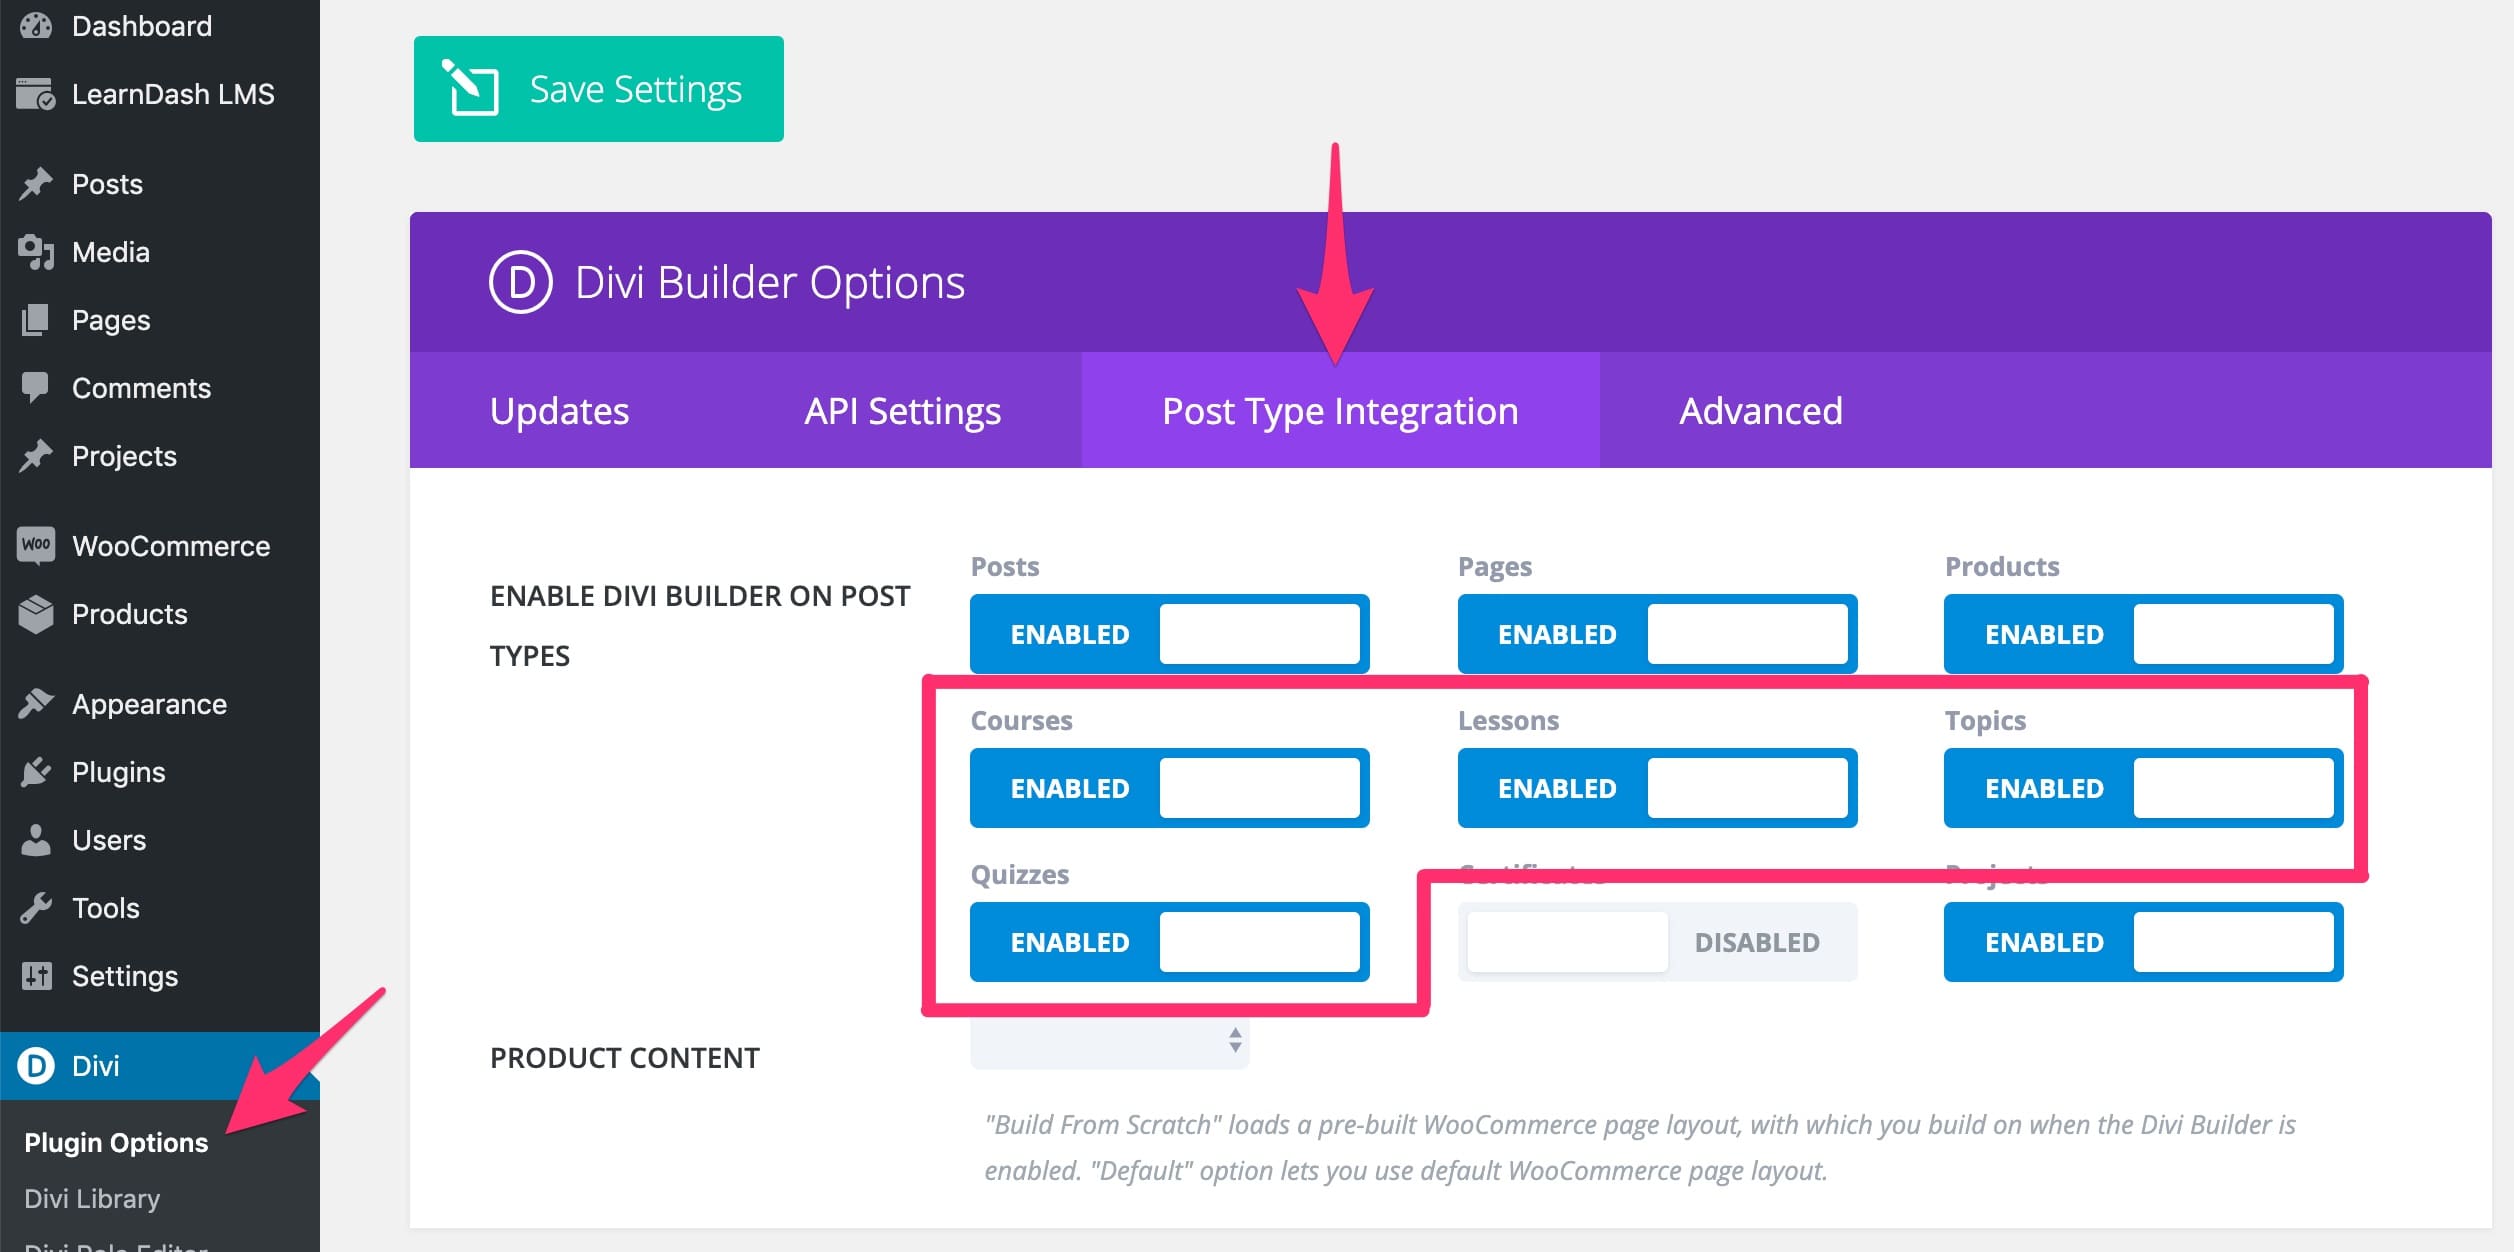Open Divi Library submenu item
The height and width of the screenshot is (1252, 2514).
click(92, 1198)
